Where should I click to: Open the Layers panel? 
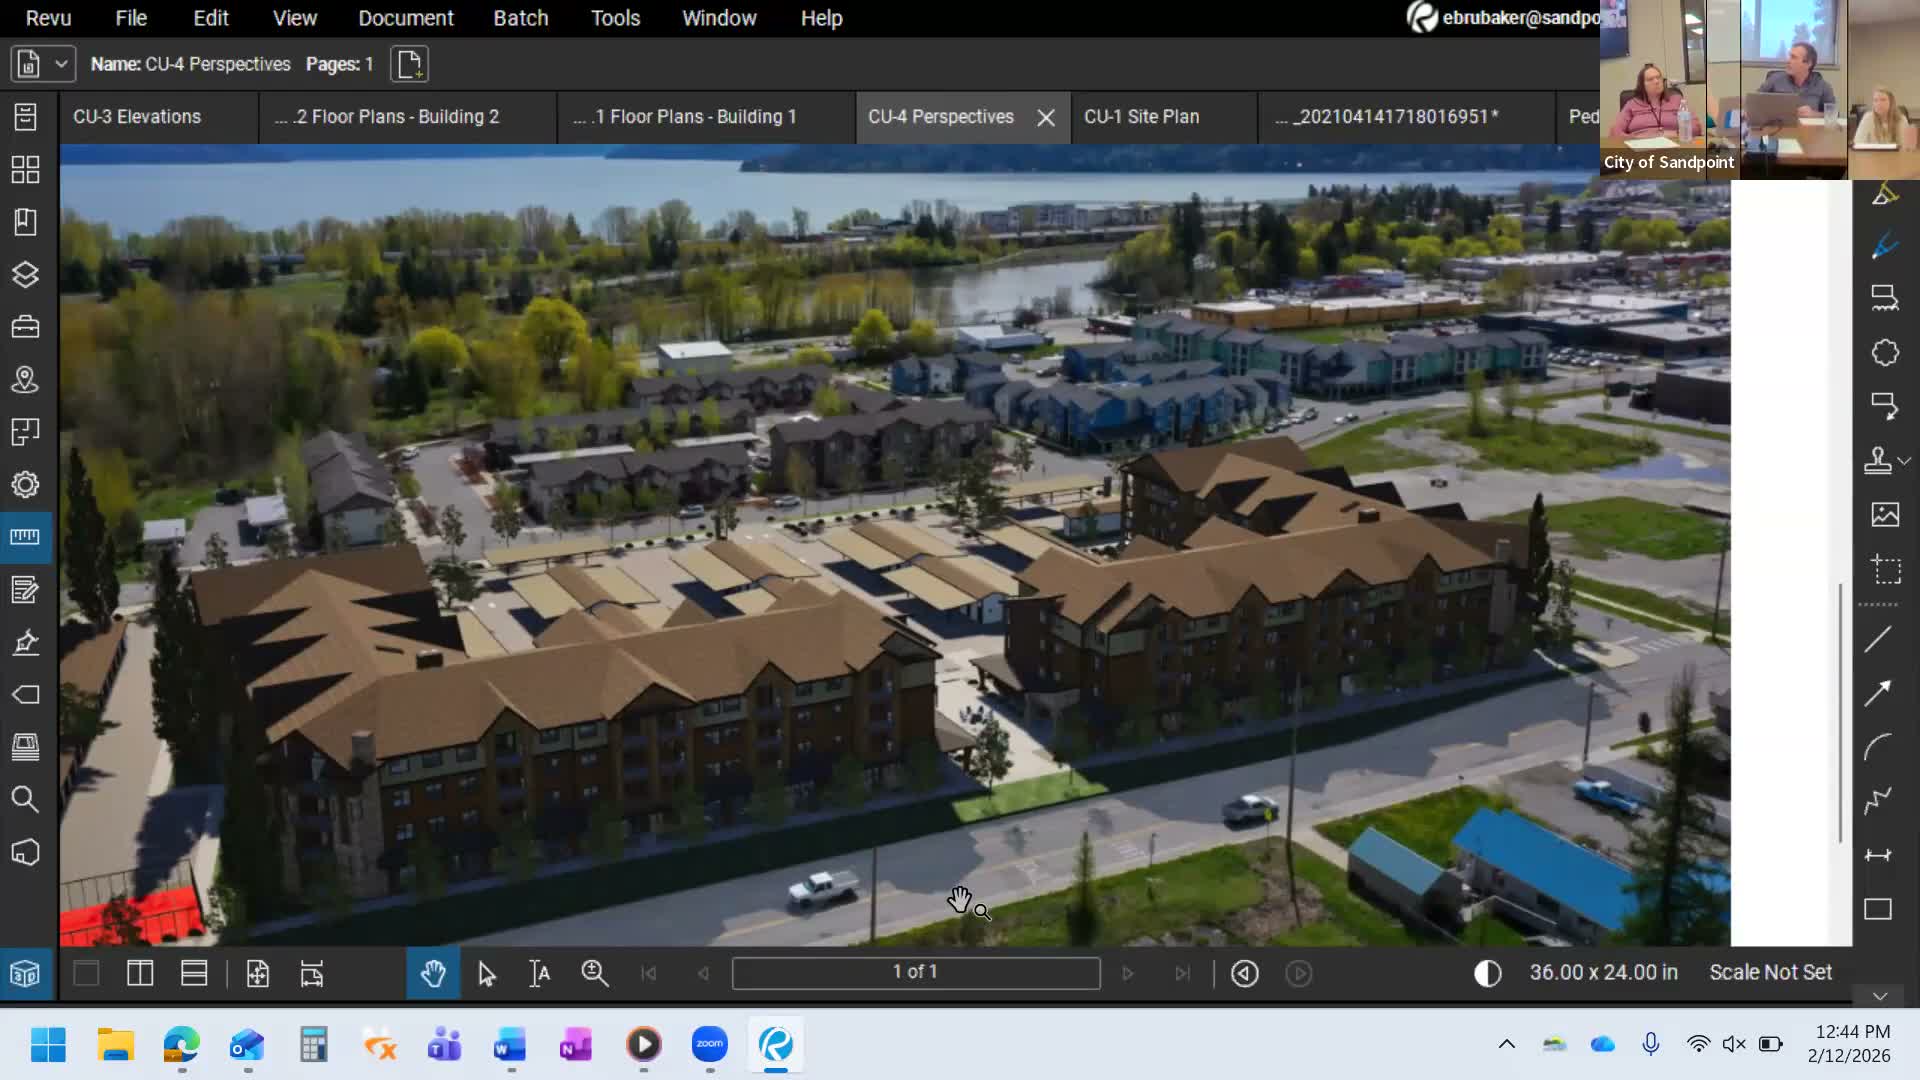point(25,274)
